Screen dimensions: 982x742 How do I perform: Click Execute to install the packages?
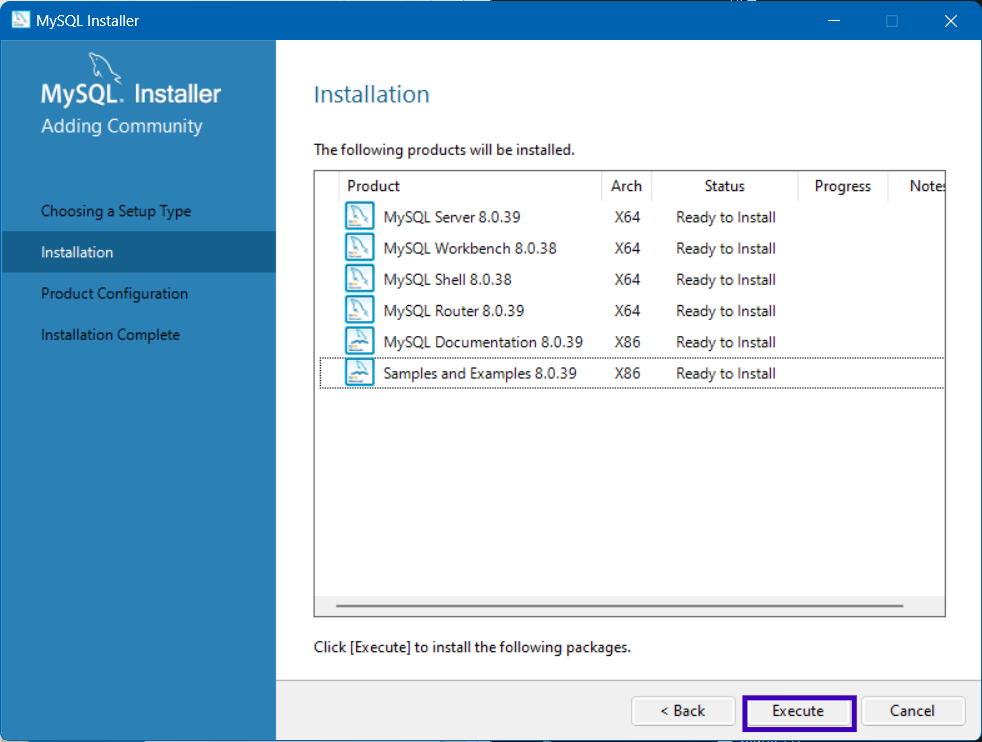coord(799,711)
